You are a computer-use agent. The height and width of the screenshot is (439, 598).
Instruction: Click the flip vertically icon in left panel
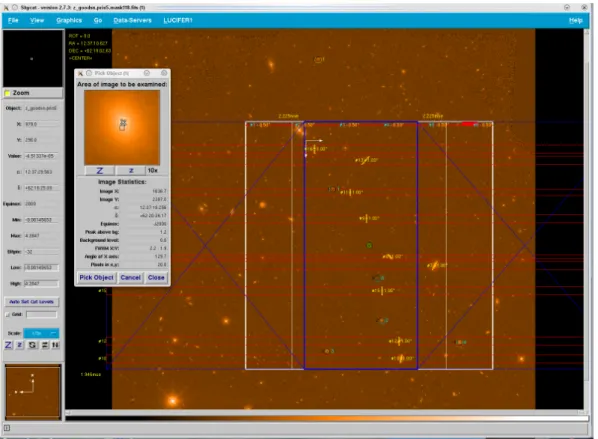pyautogui.click(x=55, y=345)
